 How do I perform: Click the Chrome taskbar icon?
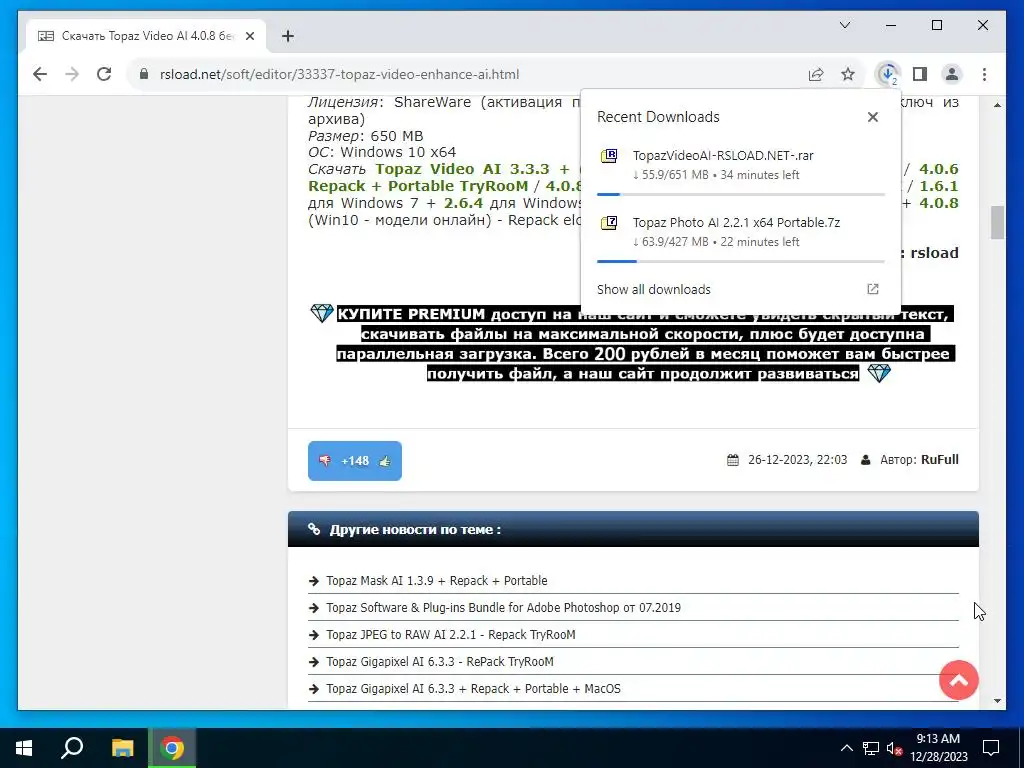[x=172, y=748]
